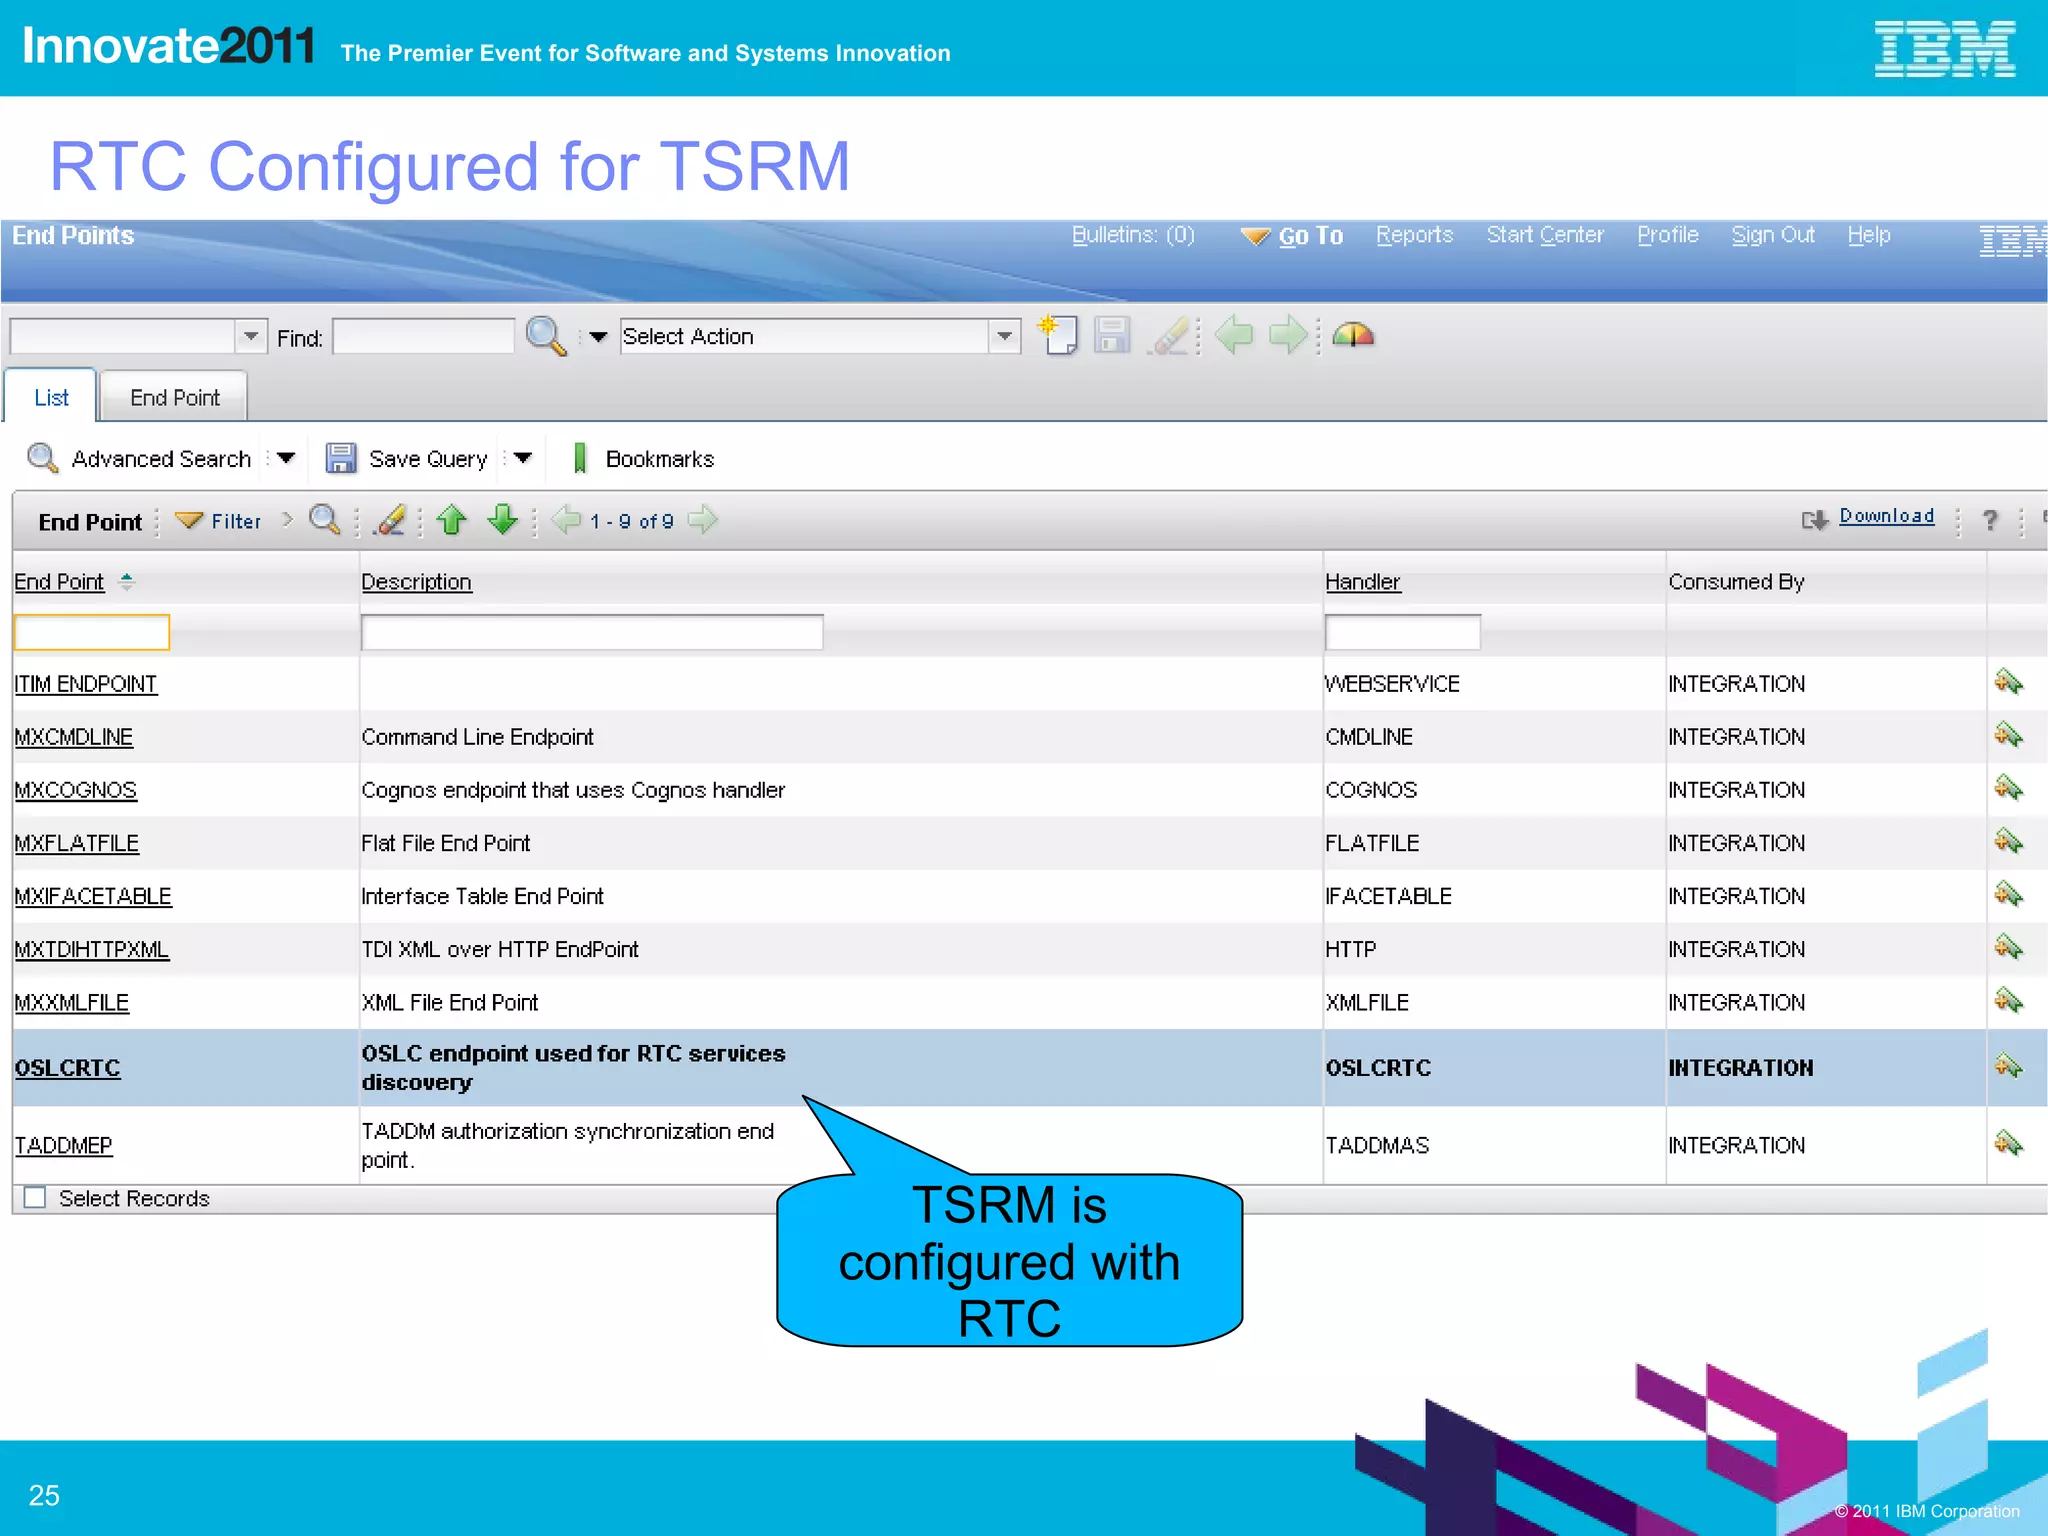Open the Go To menu

click(1292, 236)
